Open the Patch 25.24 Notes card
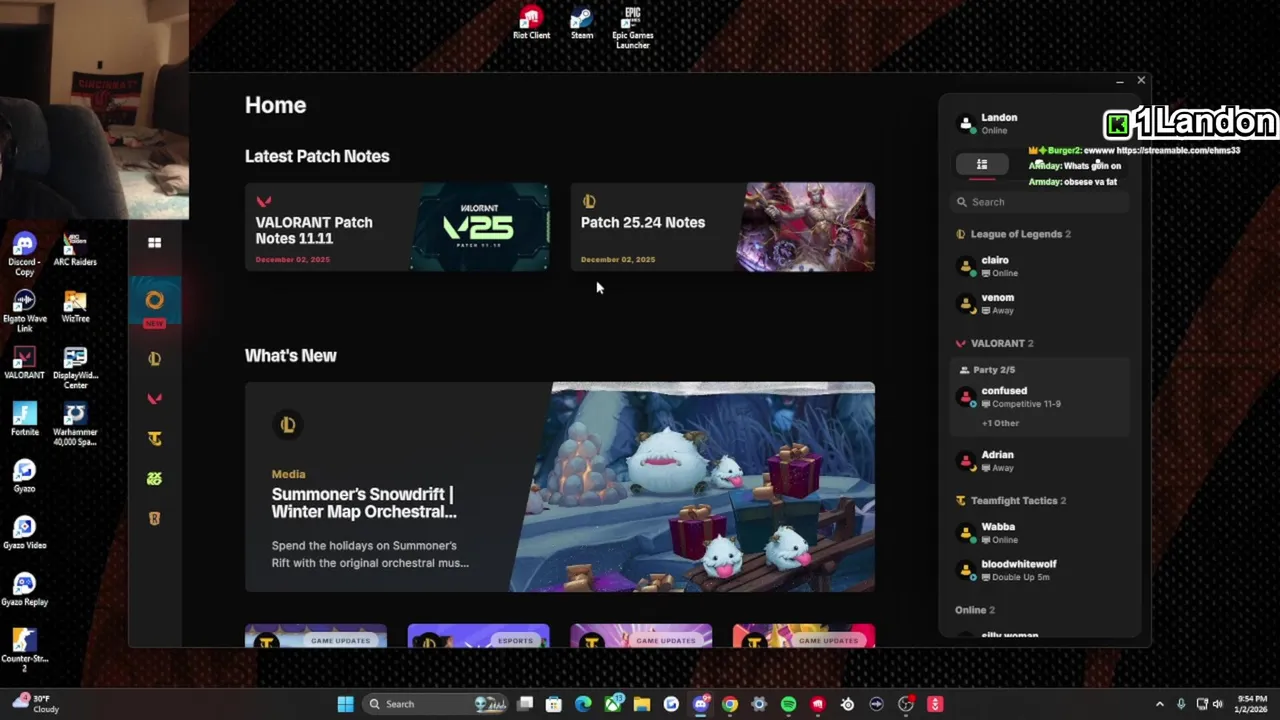Image resolution: width=1280 pixels, height=720 pixels. click(722, 227)
